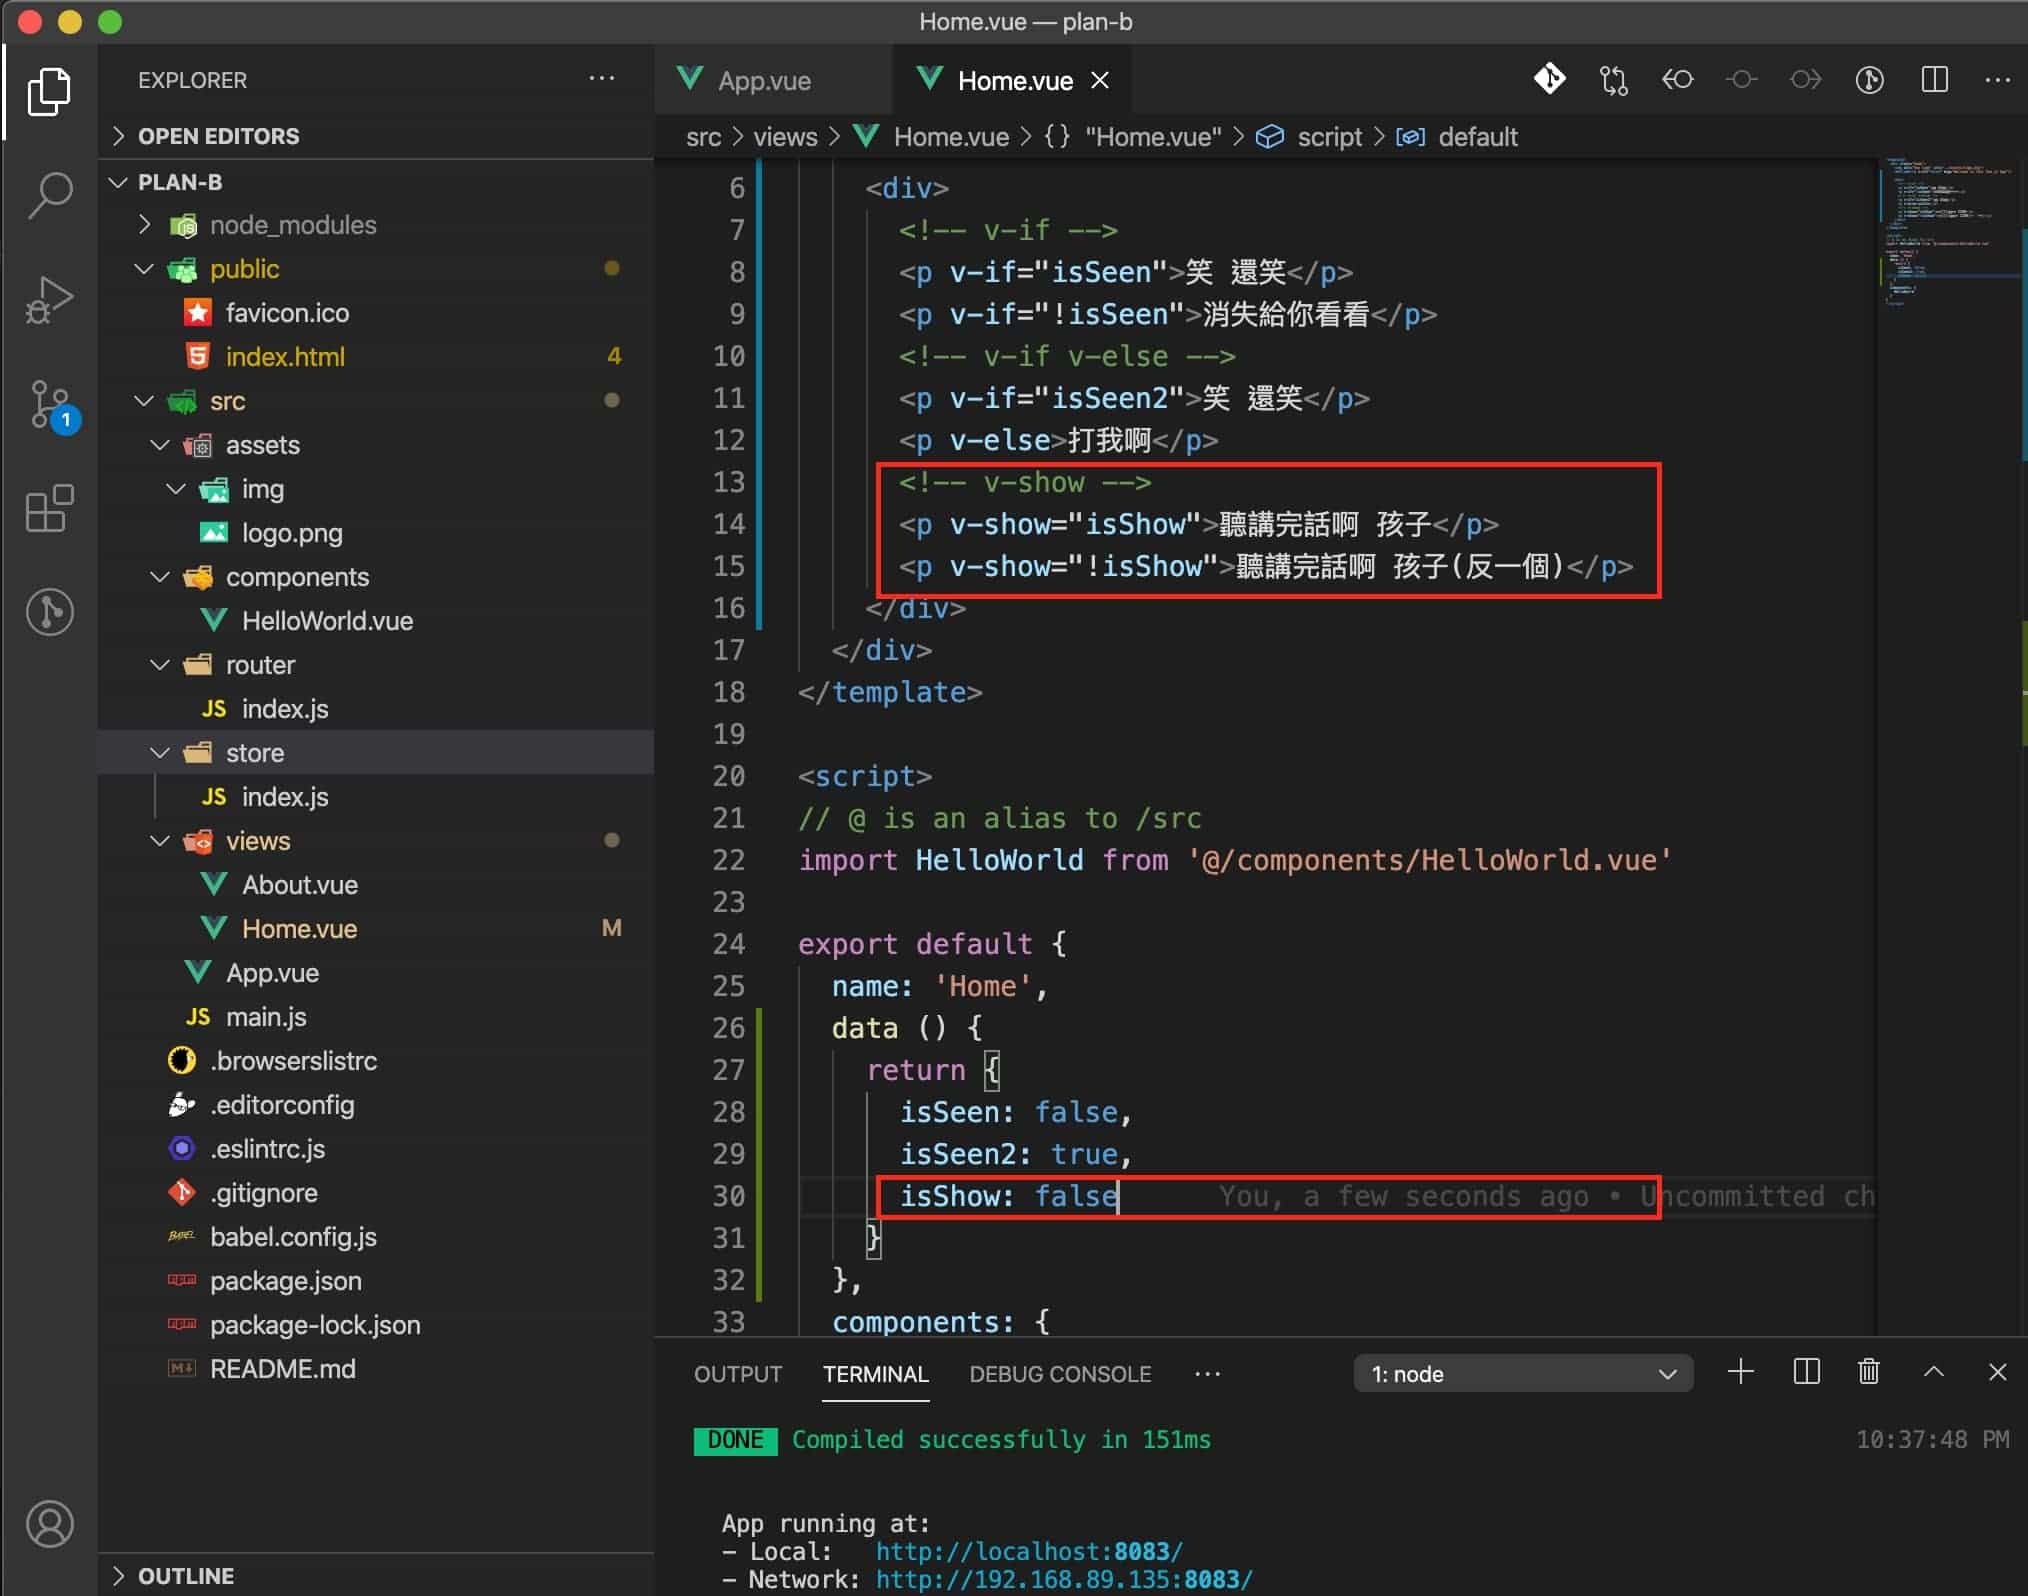Split the terminal pane
2028x1596 pixels.
point(1806,1372)
